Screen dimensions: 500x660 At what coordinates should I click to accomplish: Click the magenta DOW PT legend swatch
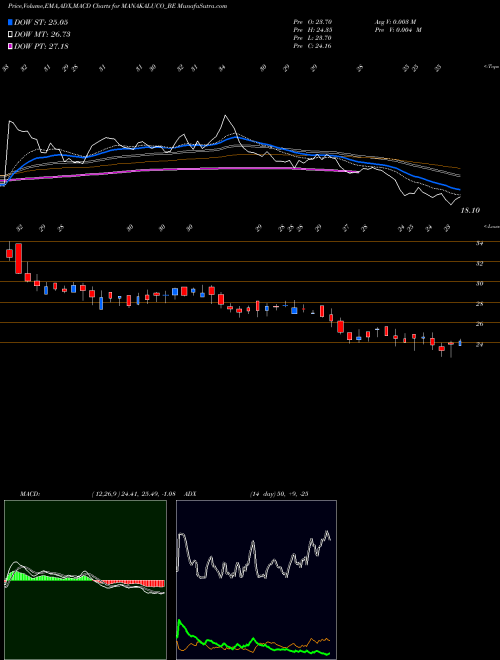tap(11, 46)
